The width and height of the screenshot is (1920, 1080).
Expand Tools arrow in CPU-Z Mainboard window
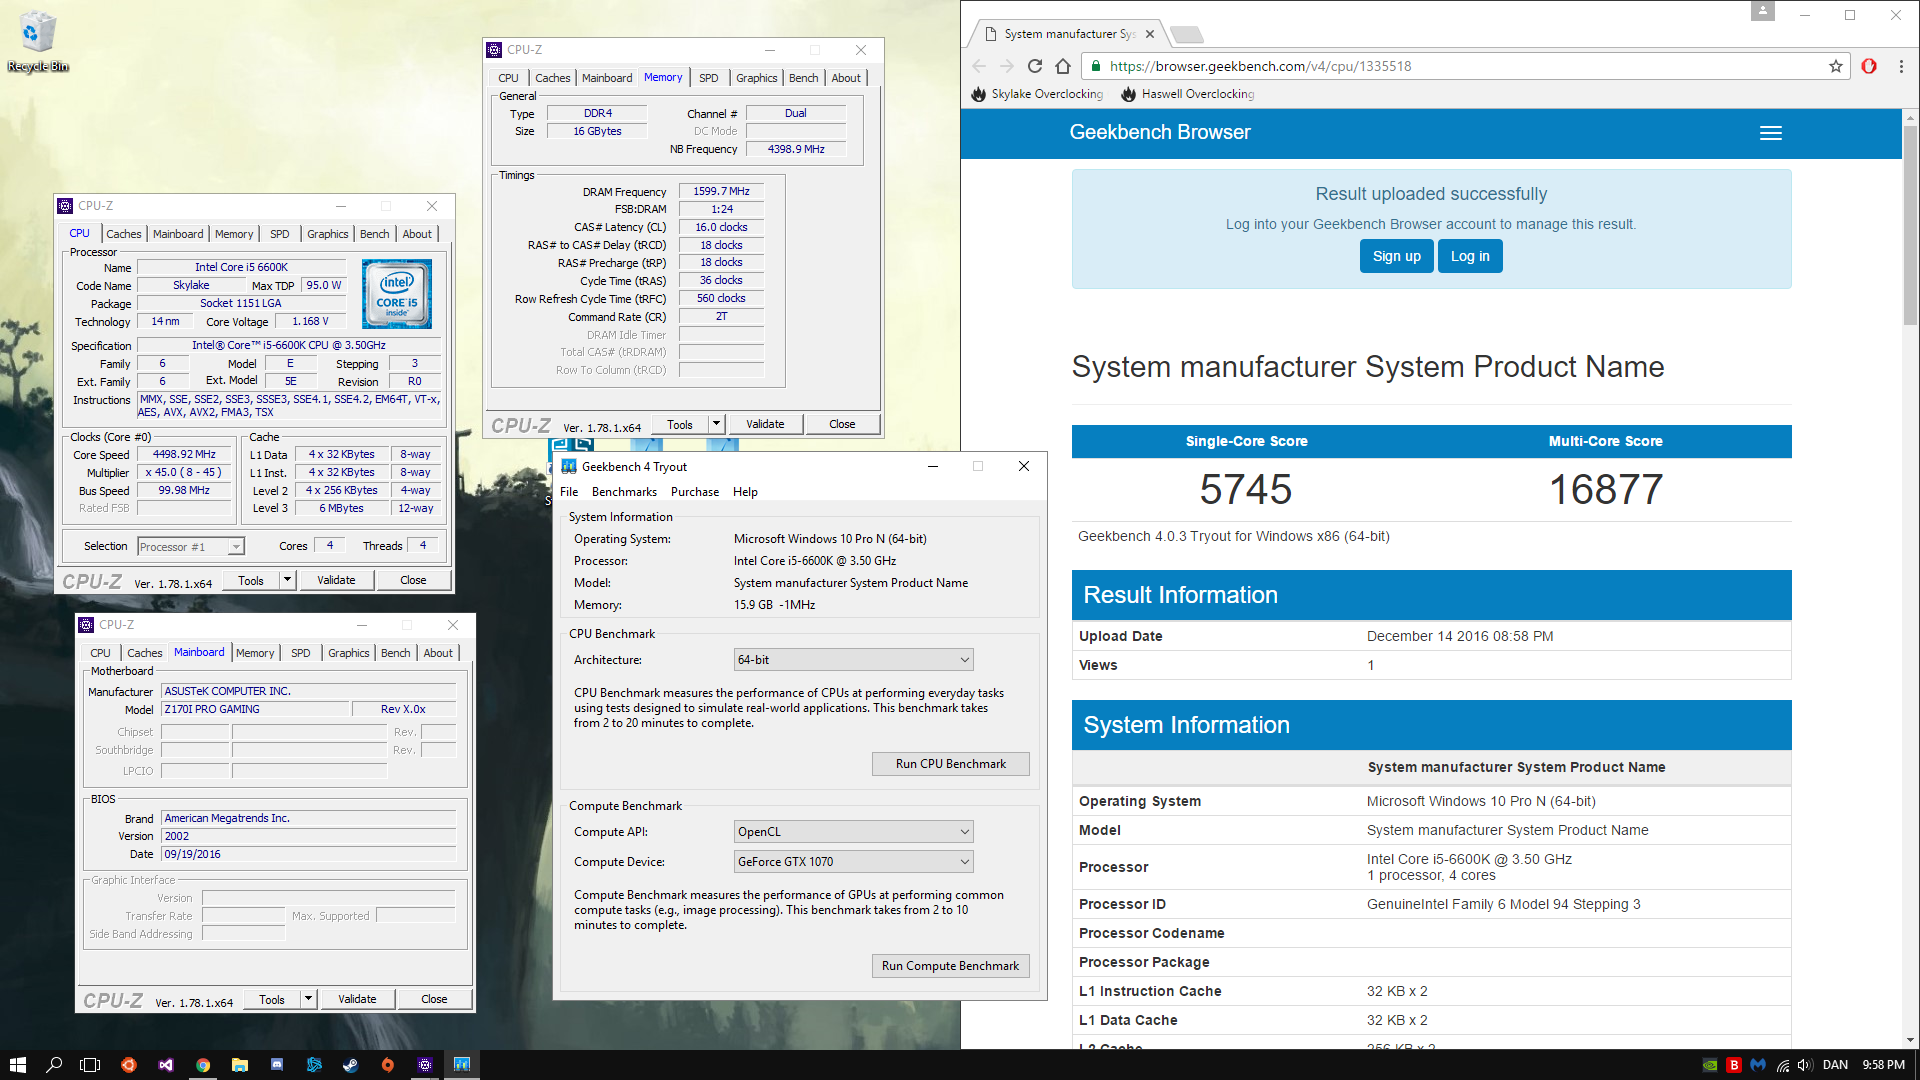308,999
